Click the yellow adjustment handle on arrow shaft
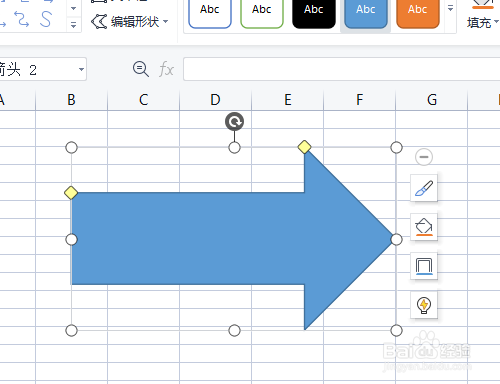 pyautogui.click(x=71, y=193)
